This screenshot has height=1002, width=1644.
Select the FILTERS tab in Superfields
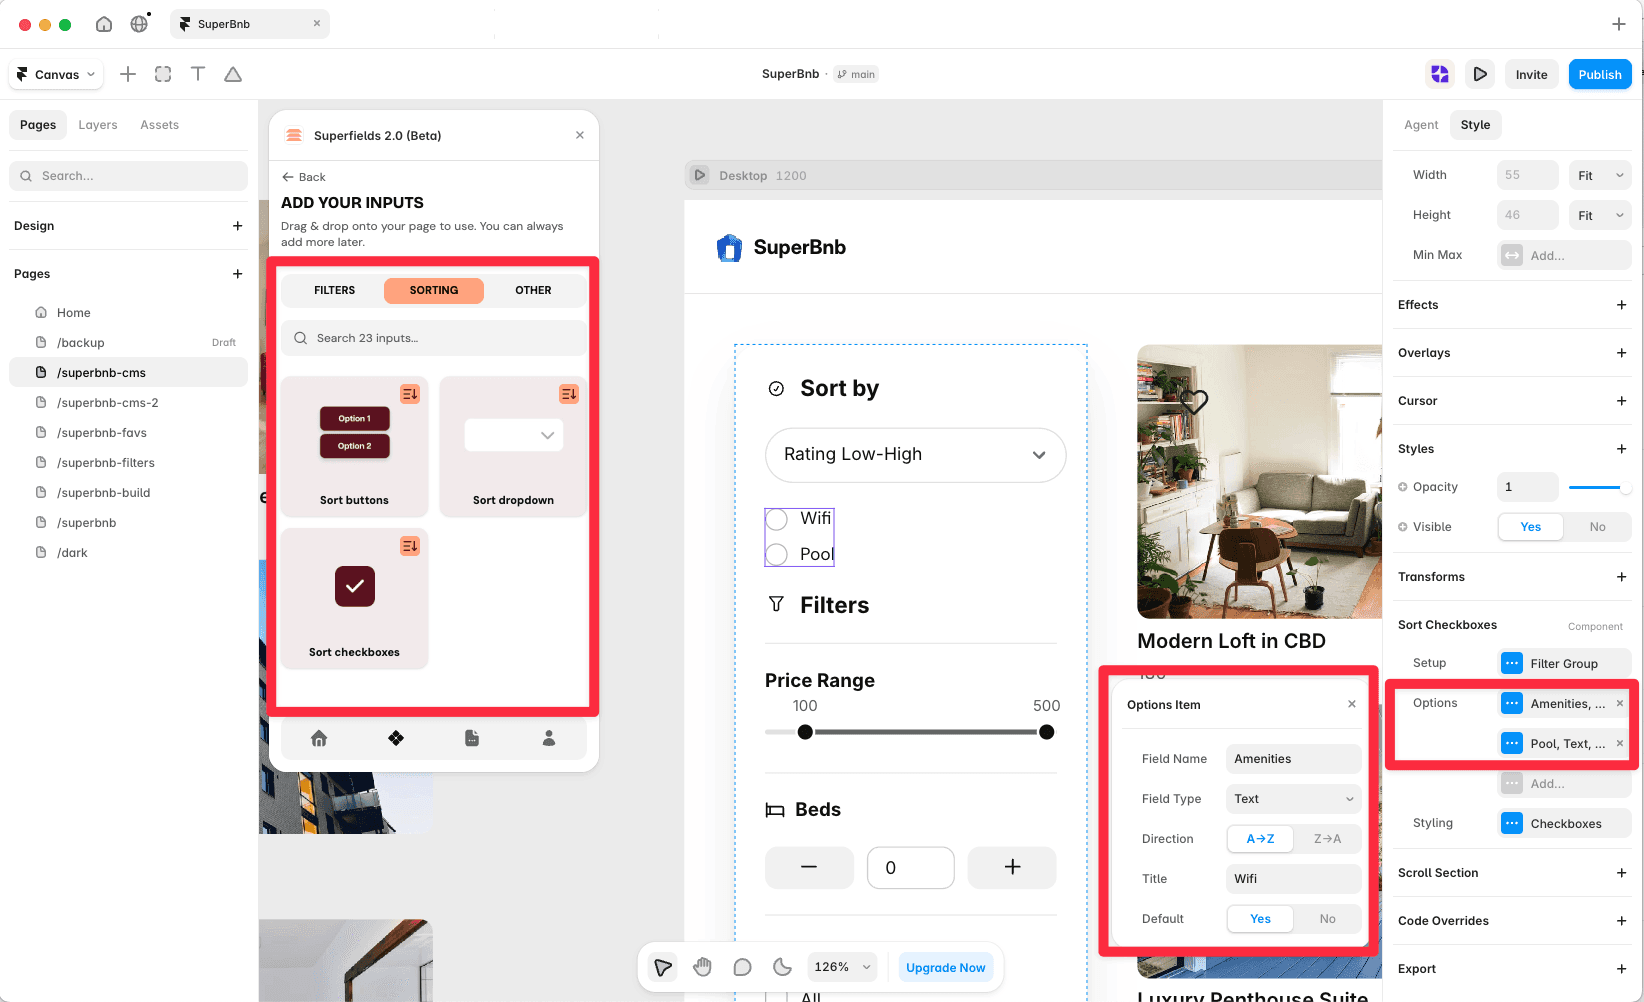pos(334,290)
